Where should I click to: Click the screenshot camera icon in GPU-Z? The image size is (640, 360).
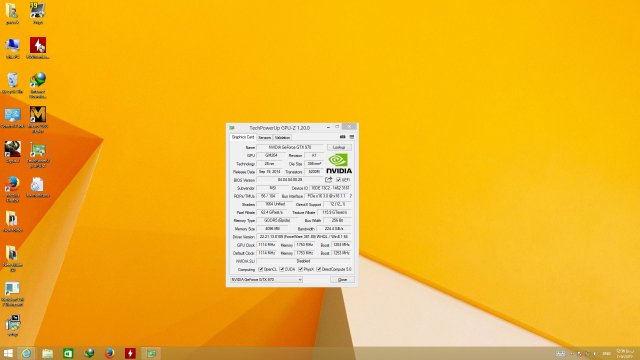(342, 137)
